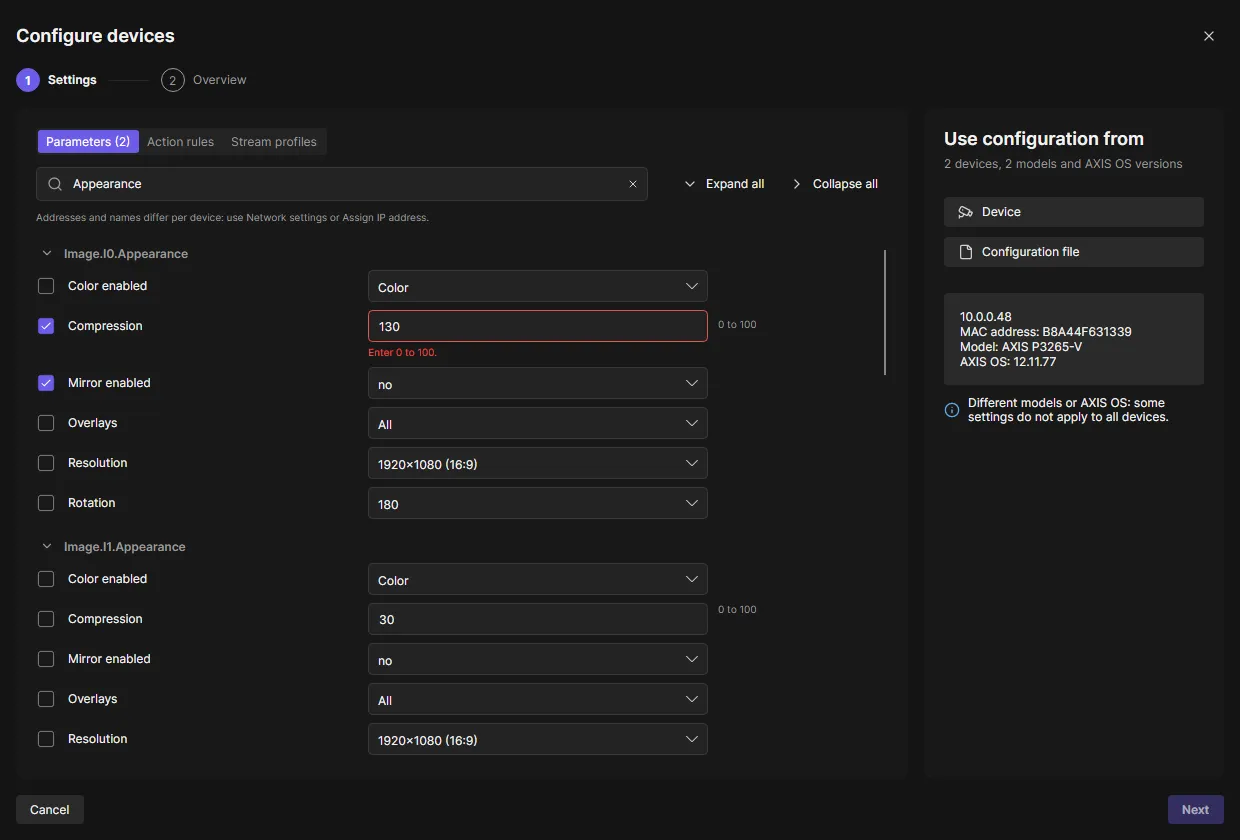The width and height of the screenshot is (1240, 840).
Task: Uncheck I0 Compression checkbox
Action: tap(46, 326)
